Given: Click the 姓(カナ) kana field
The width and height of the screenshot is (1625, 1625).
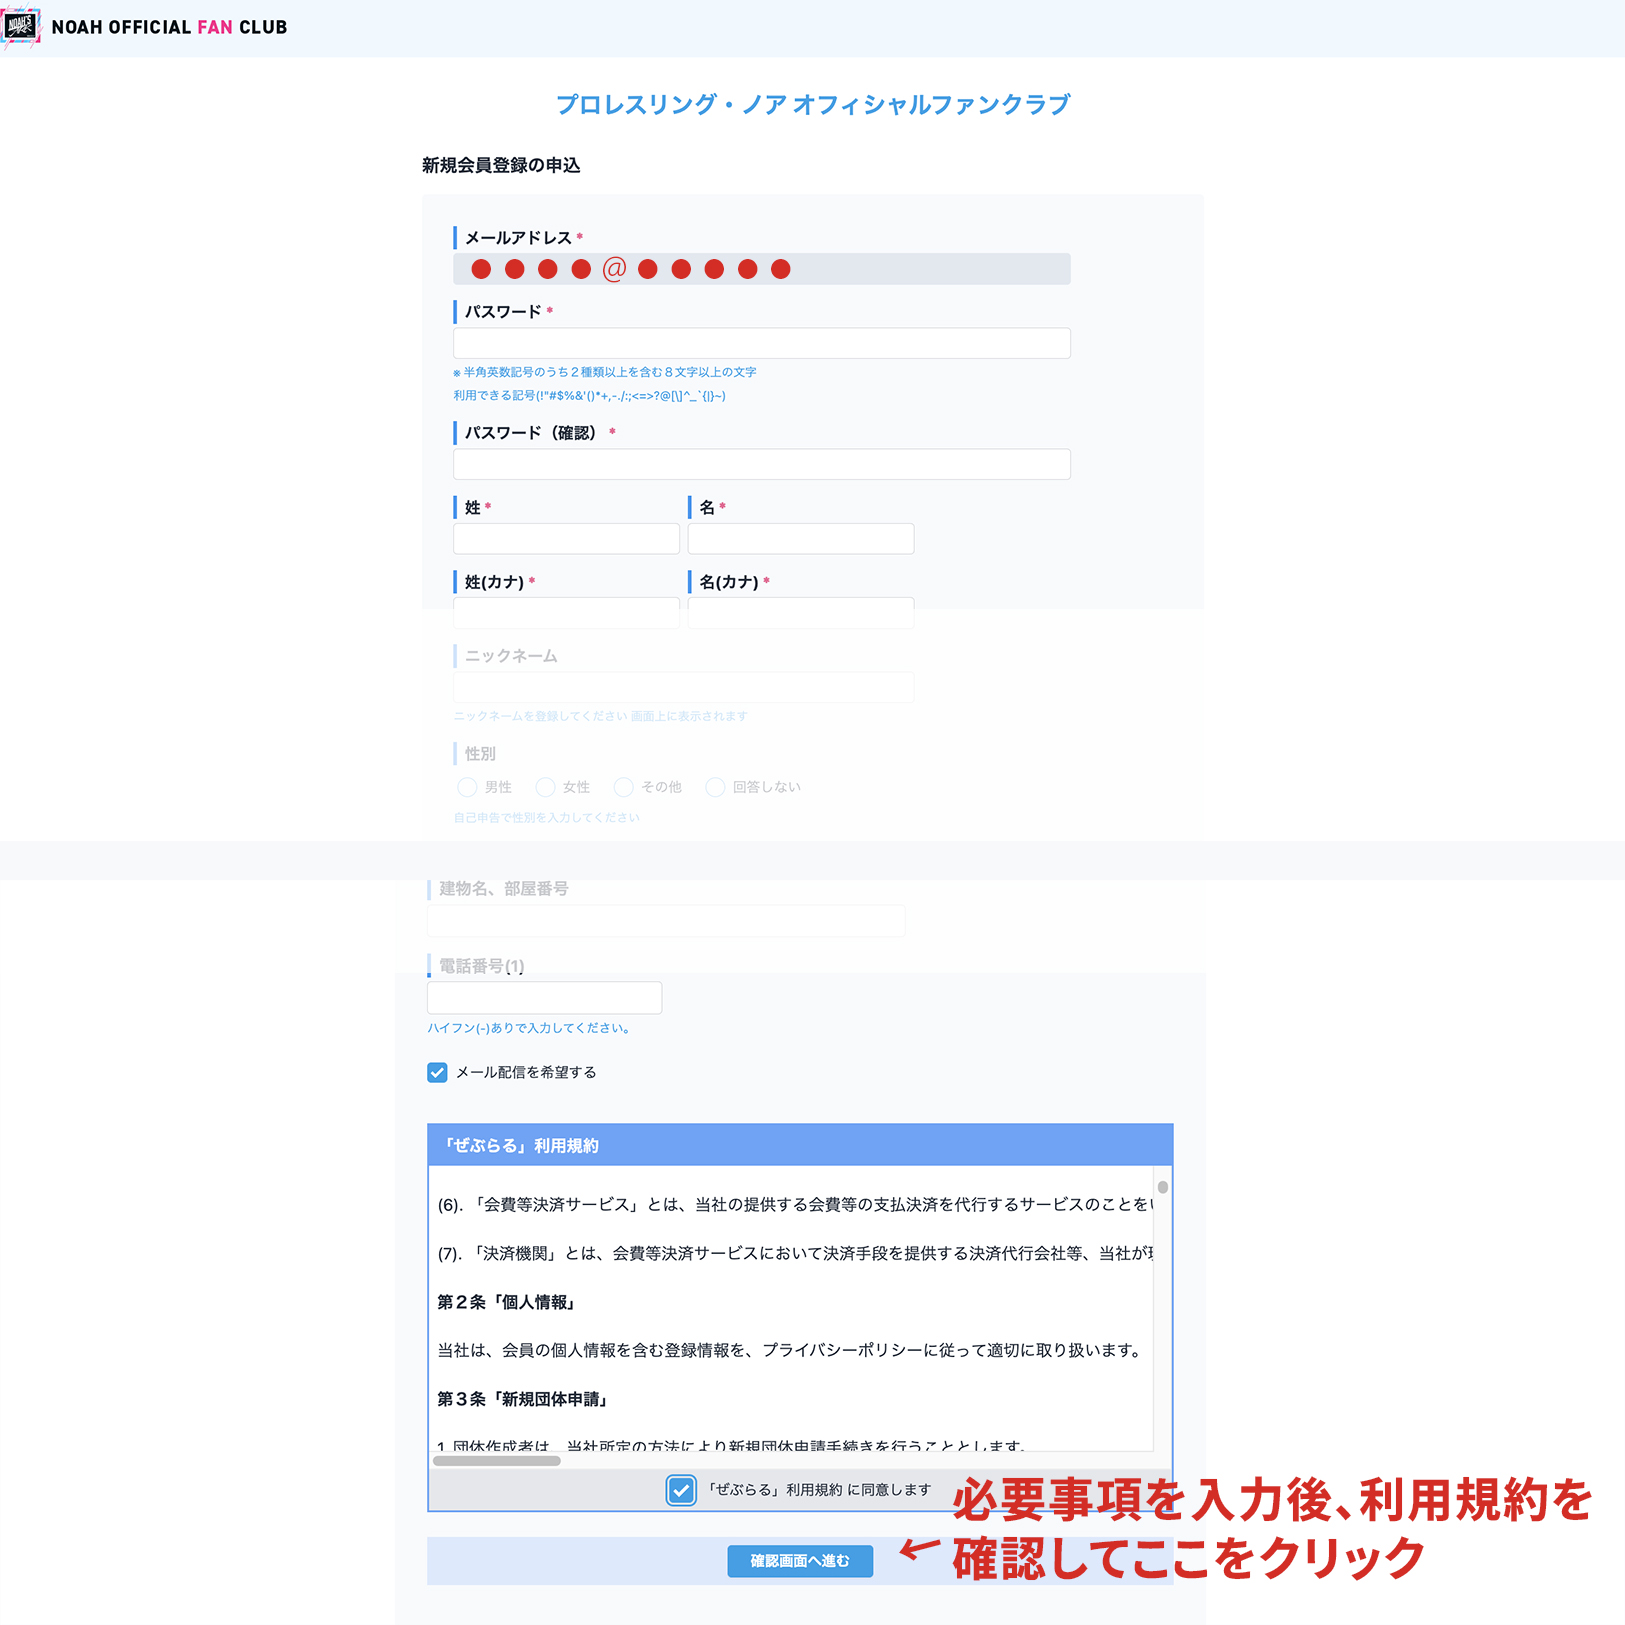Looking at the screenshot, I should (x=566, y=613).
